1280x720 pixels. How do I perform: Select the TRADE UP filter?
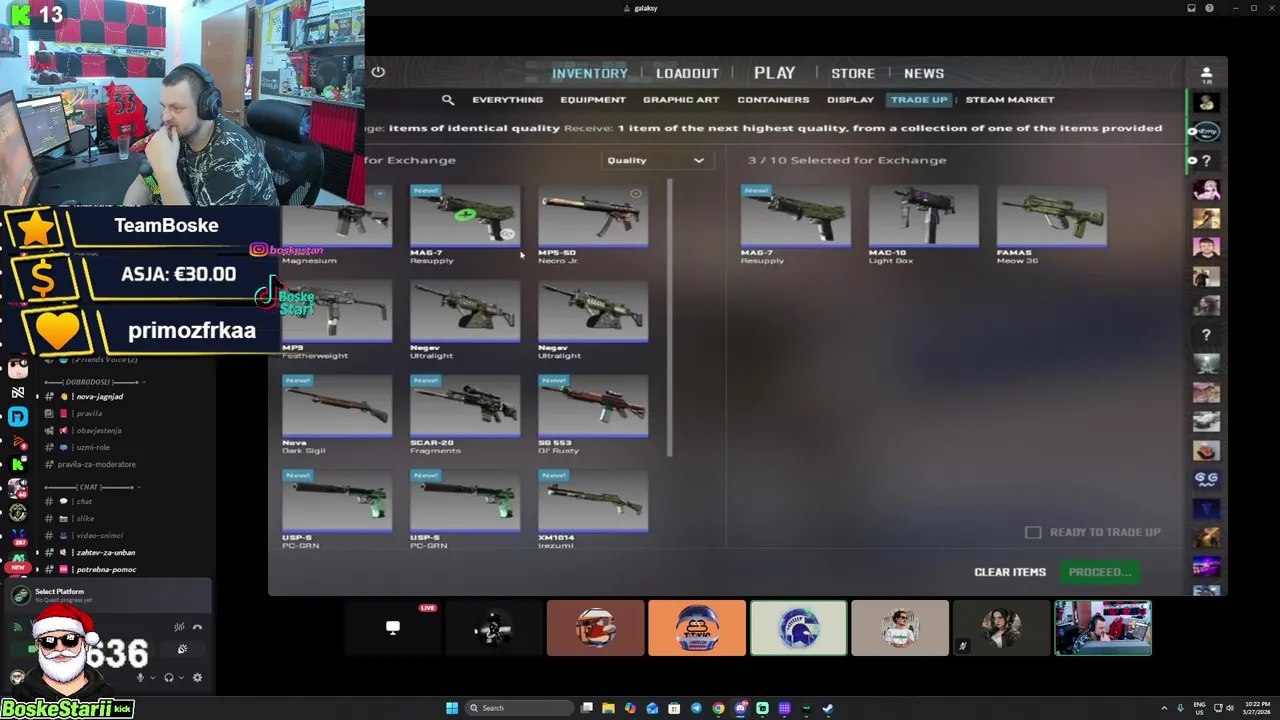[x=919, y=100]
